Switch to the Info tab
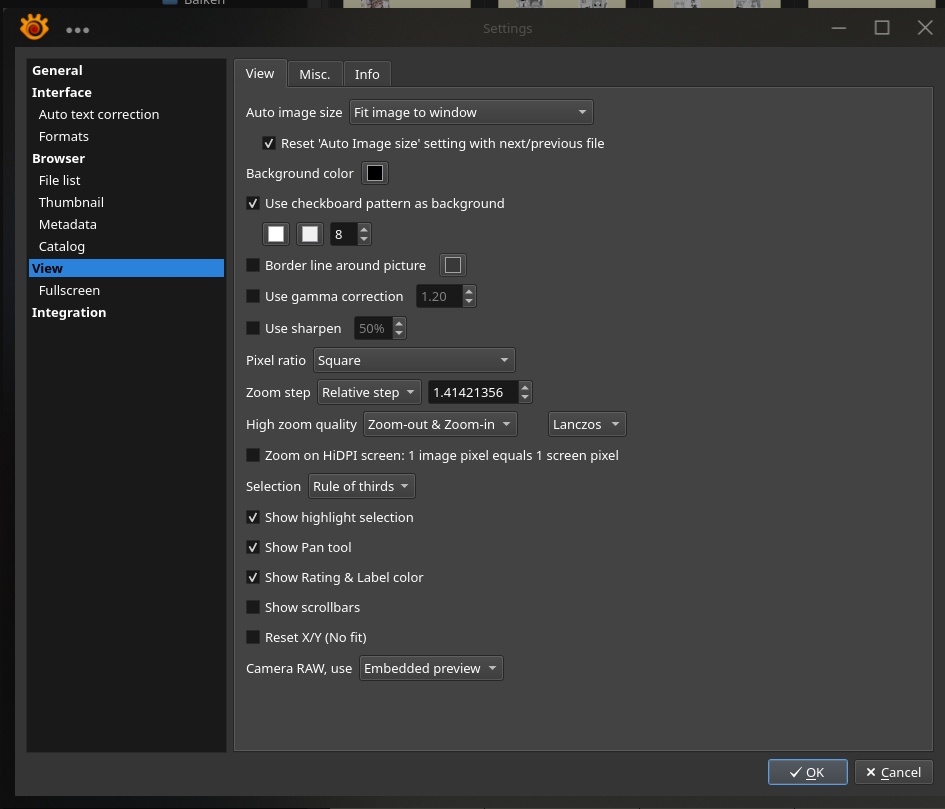Image resolution: width=945 pixels, height=809 pixels. point(367,74)
